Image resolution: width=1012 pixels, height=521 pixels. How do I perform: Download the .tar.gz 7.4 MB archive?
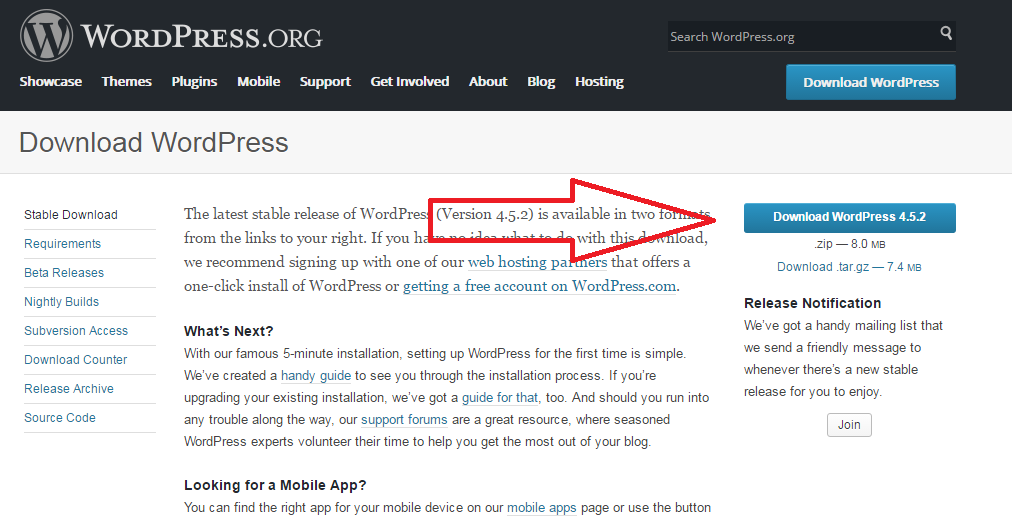click(849, 267)
